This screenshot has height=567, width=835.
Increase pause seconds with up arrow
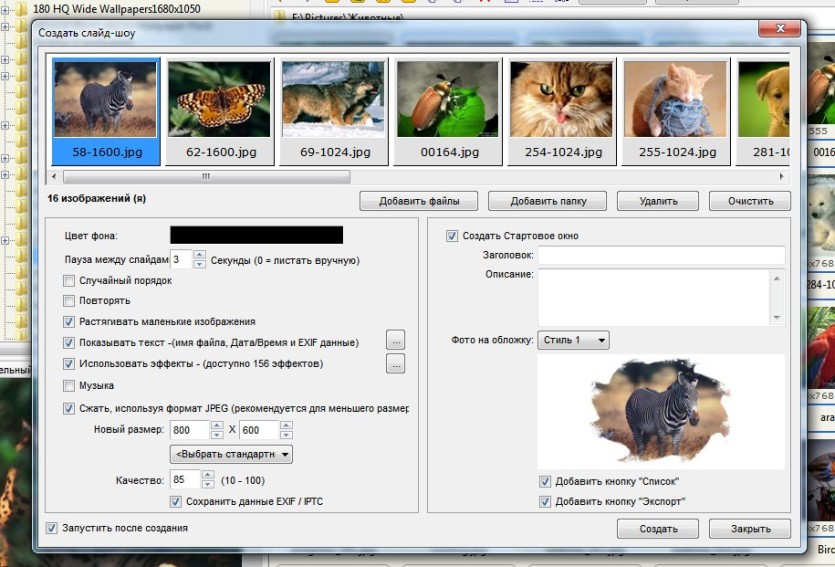coord(199,254)
